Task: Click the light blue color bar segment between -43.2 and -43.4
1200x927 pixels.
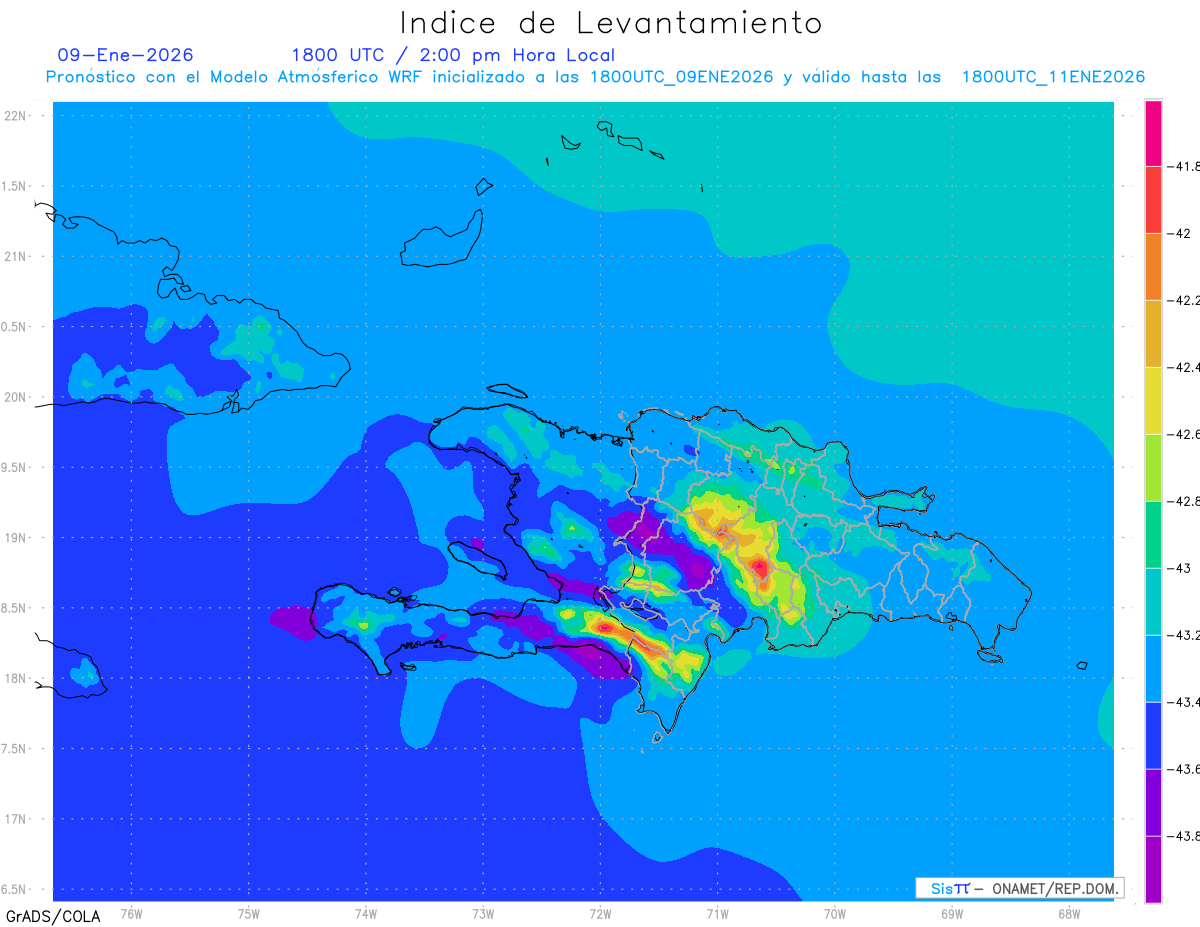Action: coord(1153,669)
